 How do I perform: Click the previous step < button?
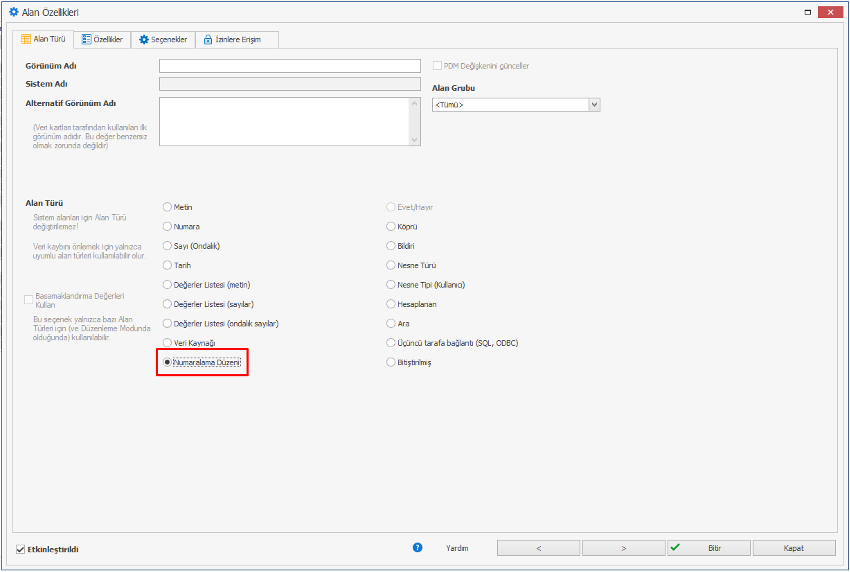point(538,548)
